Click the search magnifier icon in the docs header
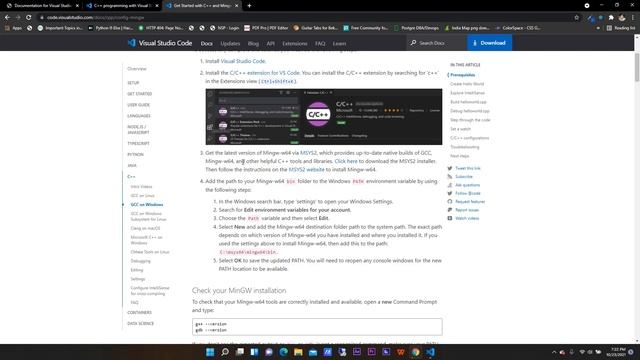 (x=413, y=43)
